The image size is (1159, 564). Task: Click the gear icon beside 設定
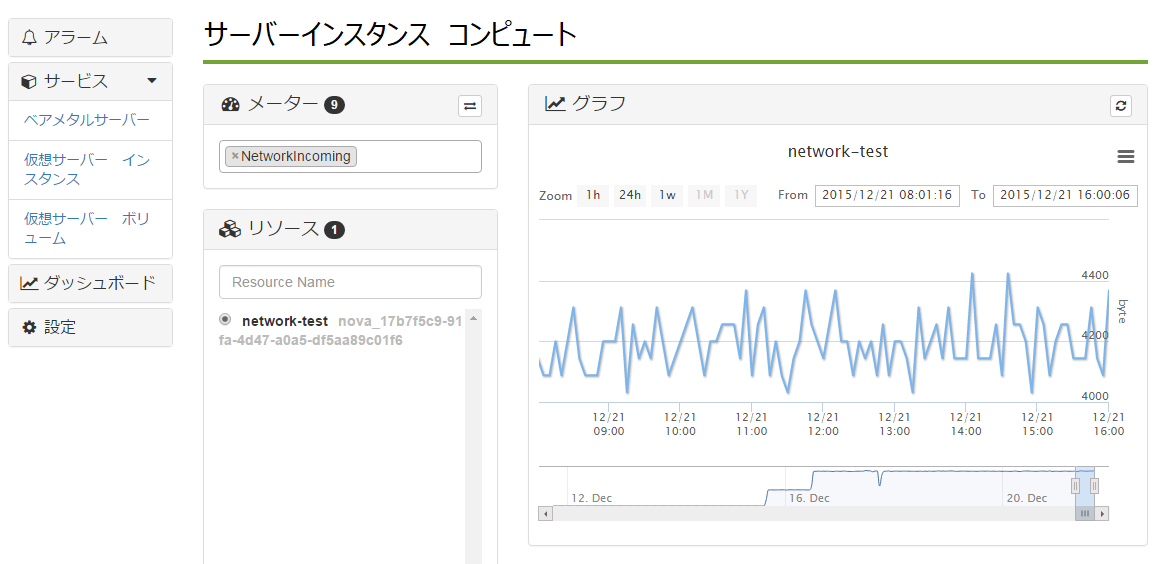click(x=29, y=327)
